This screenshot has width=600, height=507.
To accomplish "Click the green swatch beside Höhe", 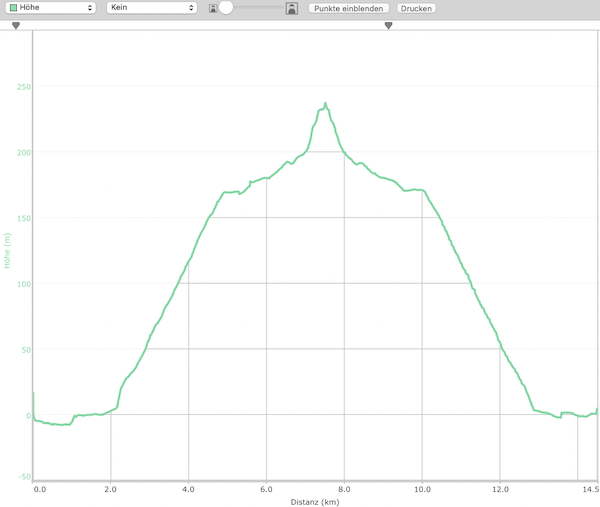I will [12, 8].
